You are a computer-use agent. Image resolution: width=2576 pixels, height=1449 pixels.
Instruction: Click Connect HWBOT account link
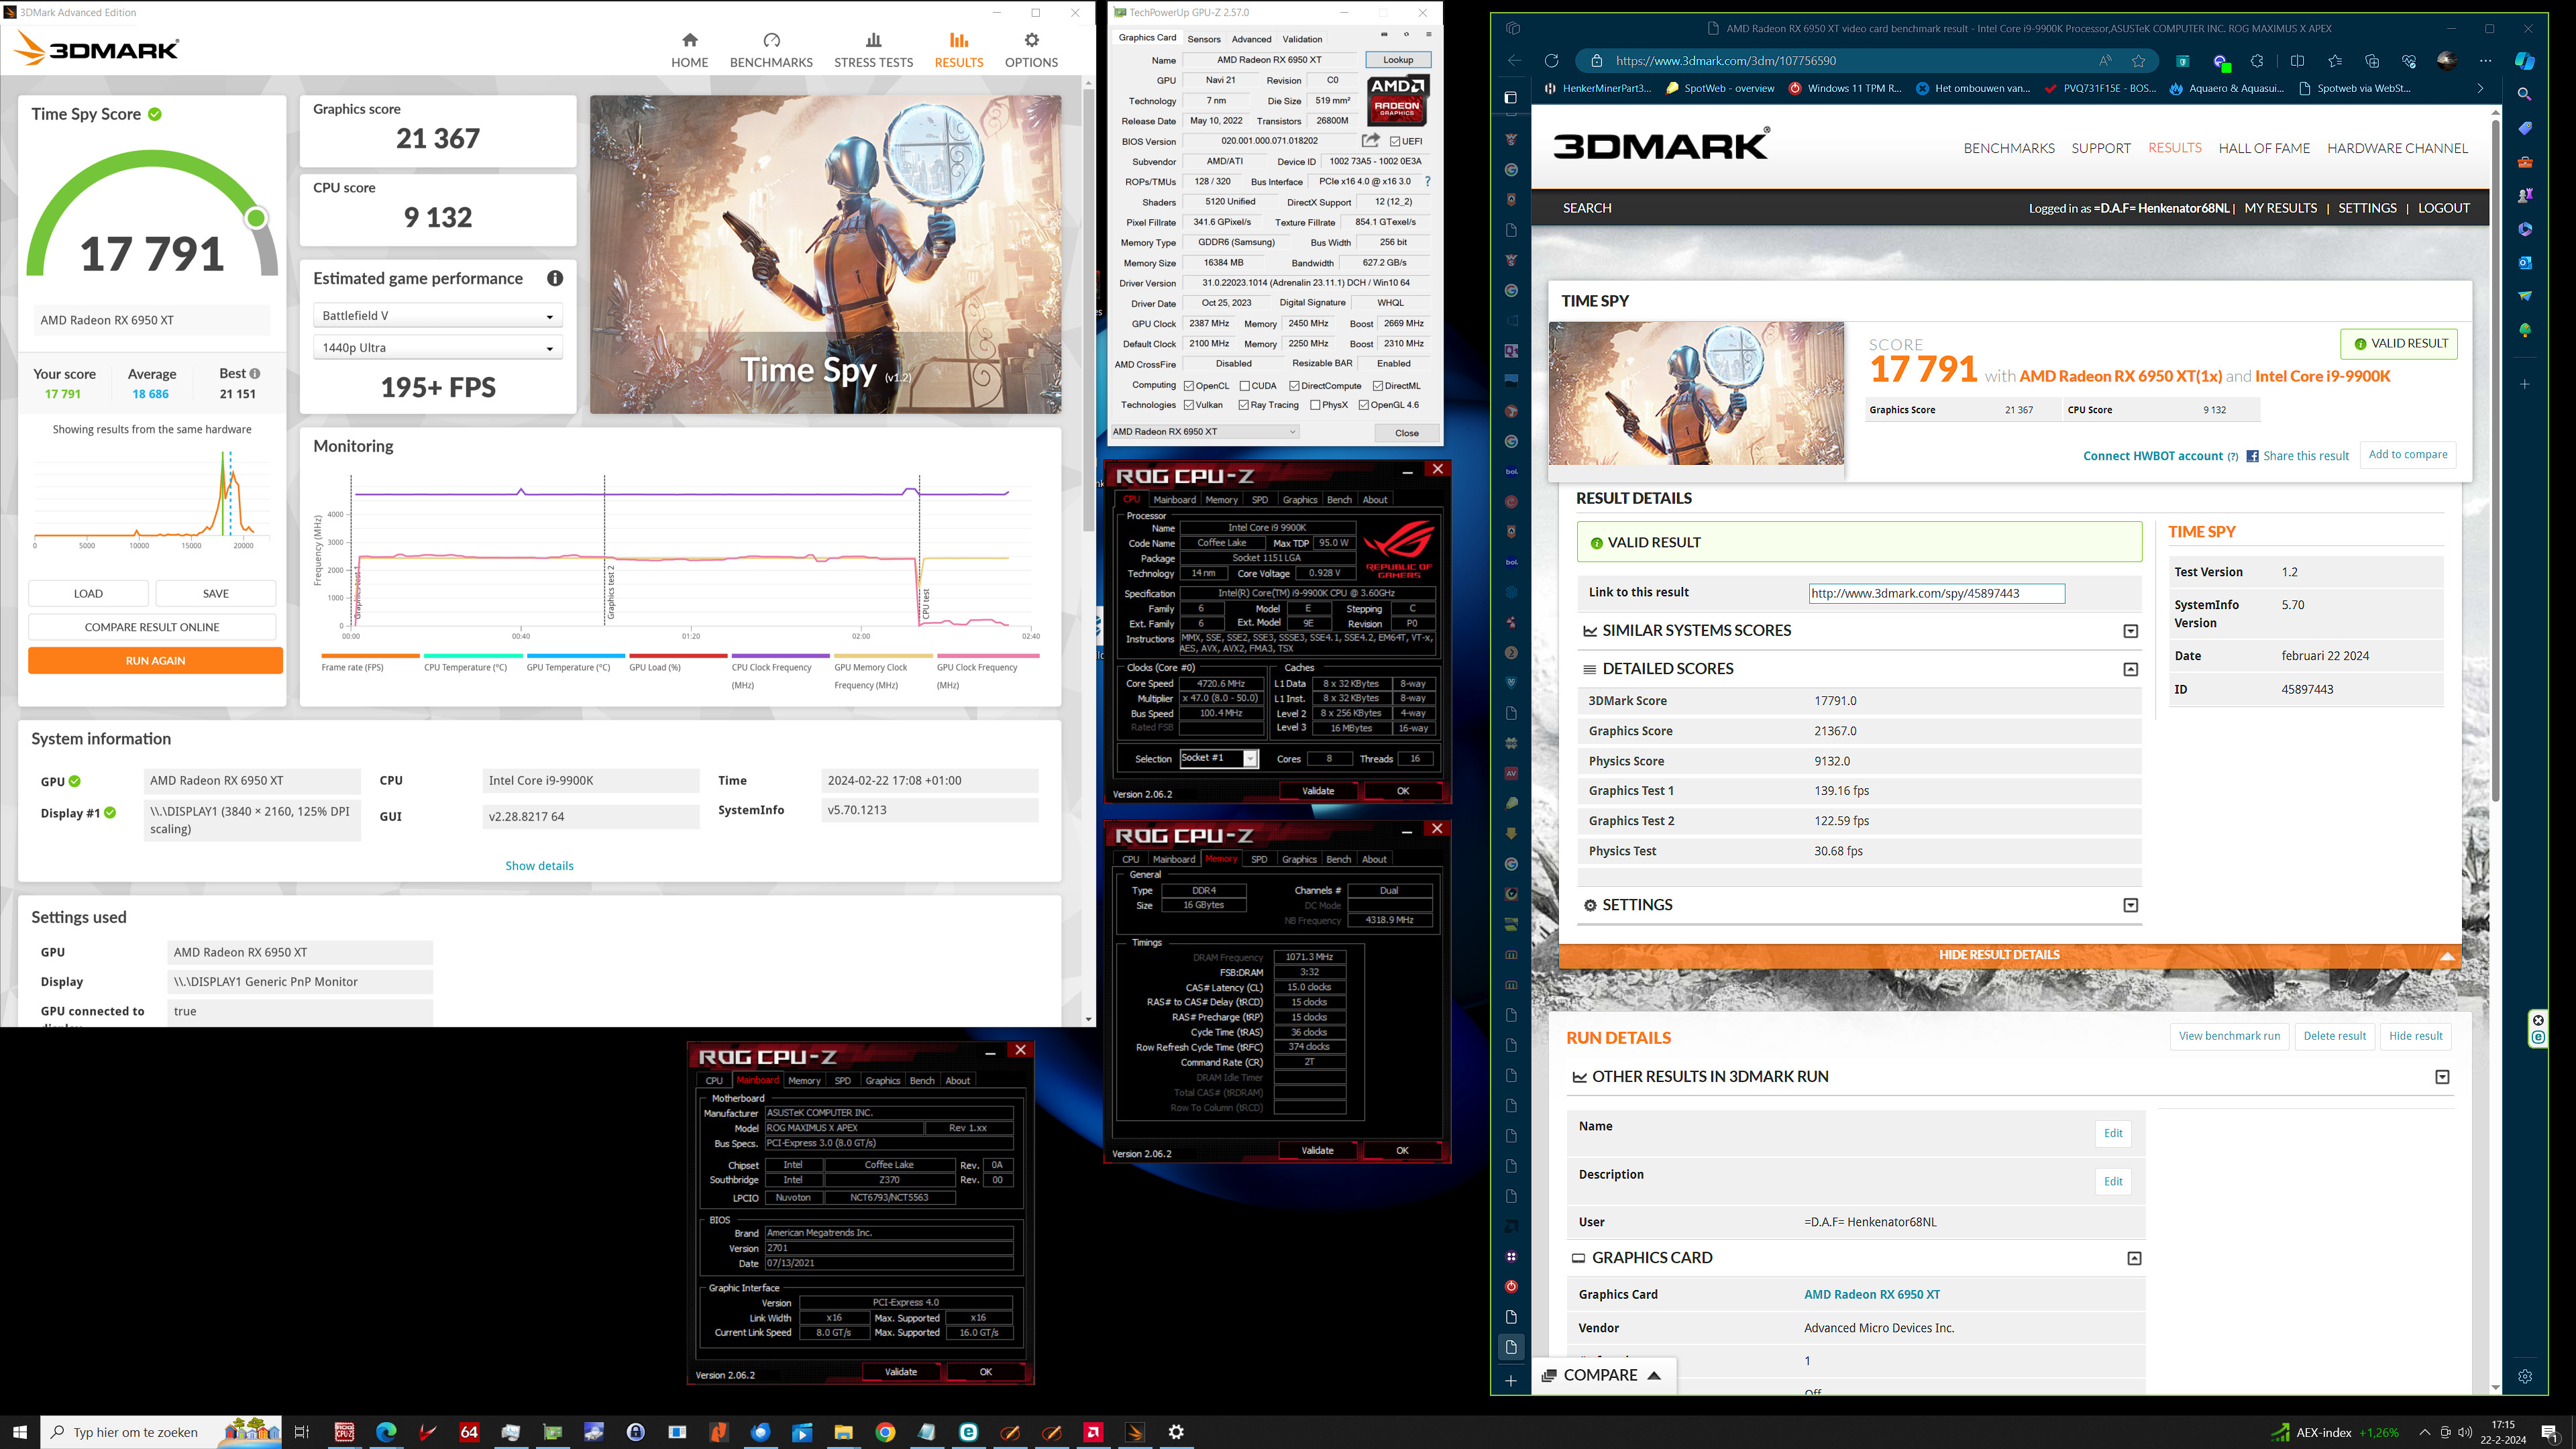(2152, 456)
